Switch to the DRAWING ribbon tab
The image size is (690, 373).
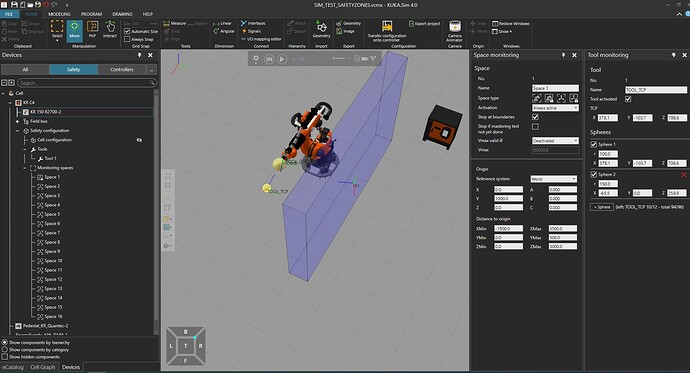(122, 14)
